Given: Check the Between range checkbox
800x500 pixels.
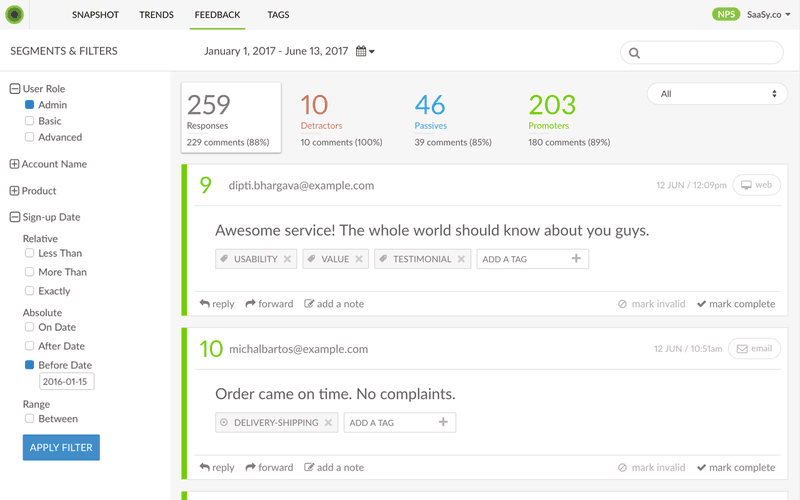Looking at the screenshot, I should point(30,418).
